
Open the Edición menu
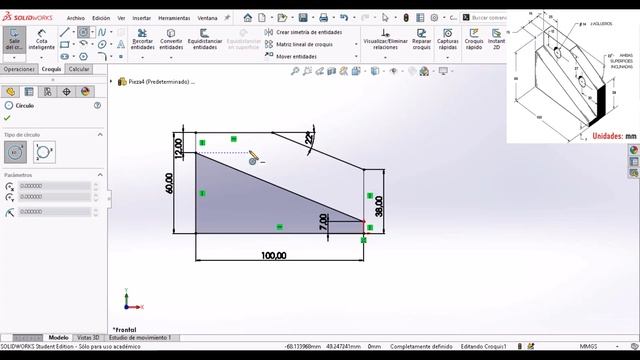(101, 18)
